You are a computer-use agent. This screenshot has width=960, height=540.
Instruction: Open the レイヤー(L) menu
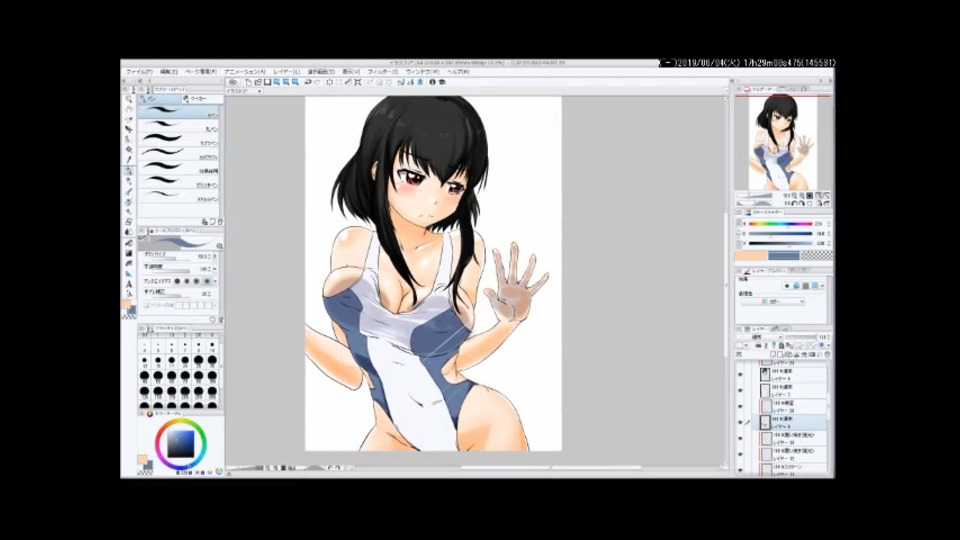pyautogui.click(x=287, y=72)
